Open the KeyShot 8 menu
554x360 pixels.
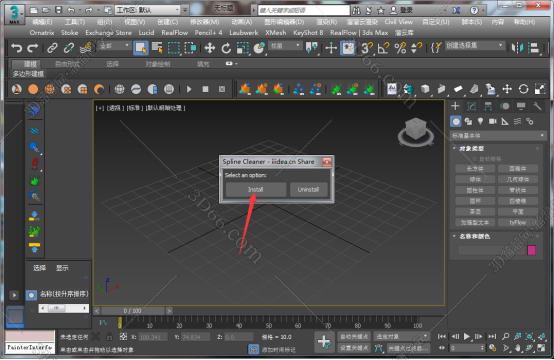308,33
